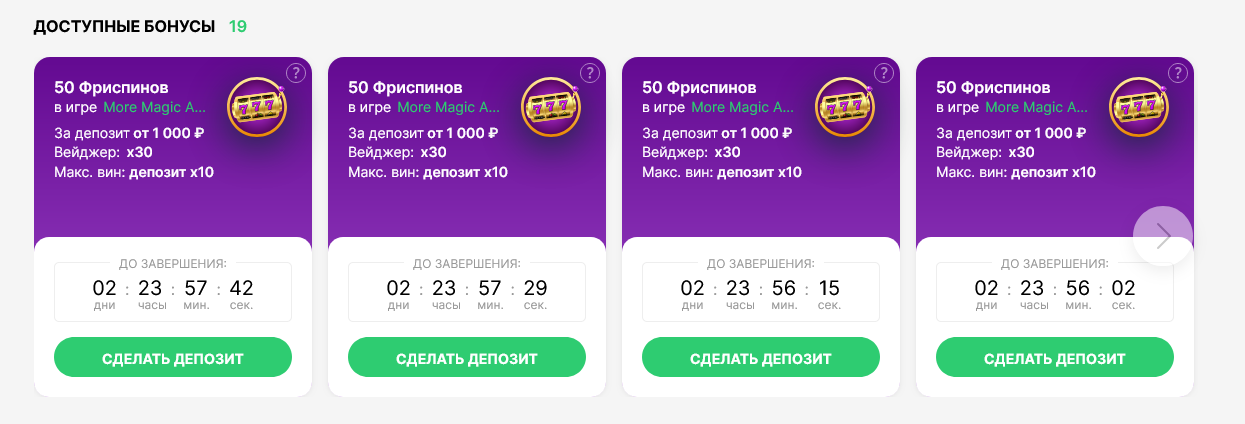Click help icon on second bonus card

pos(589,73)
